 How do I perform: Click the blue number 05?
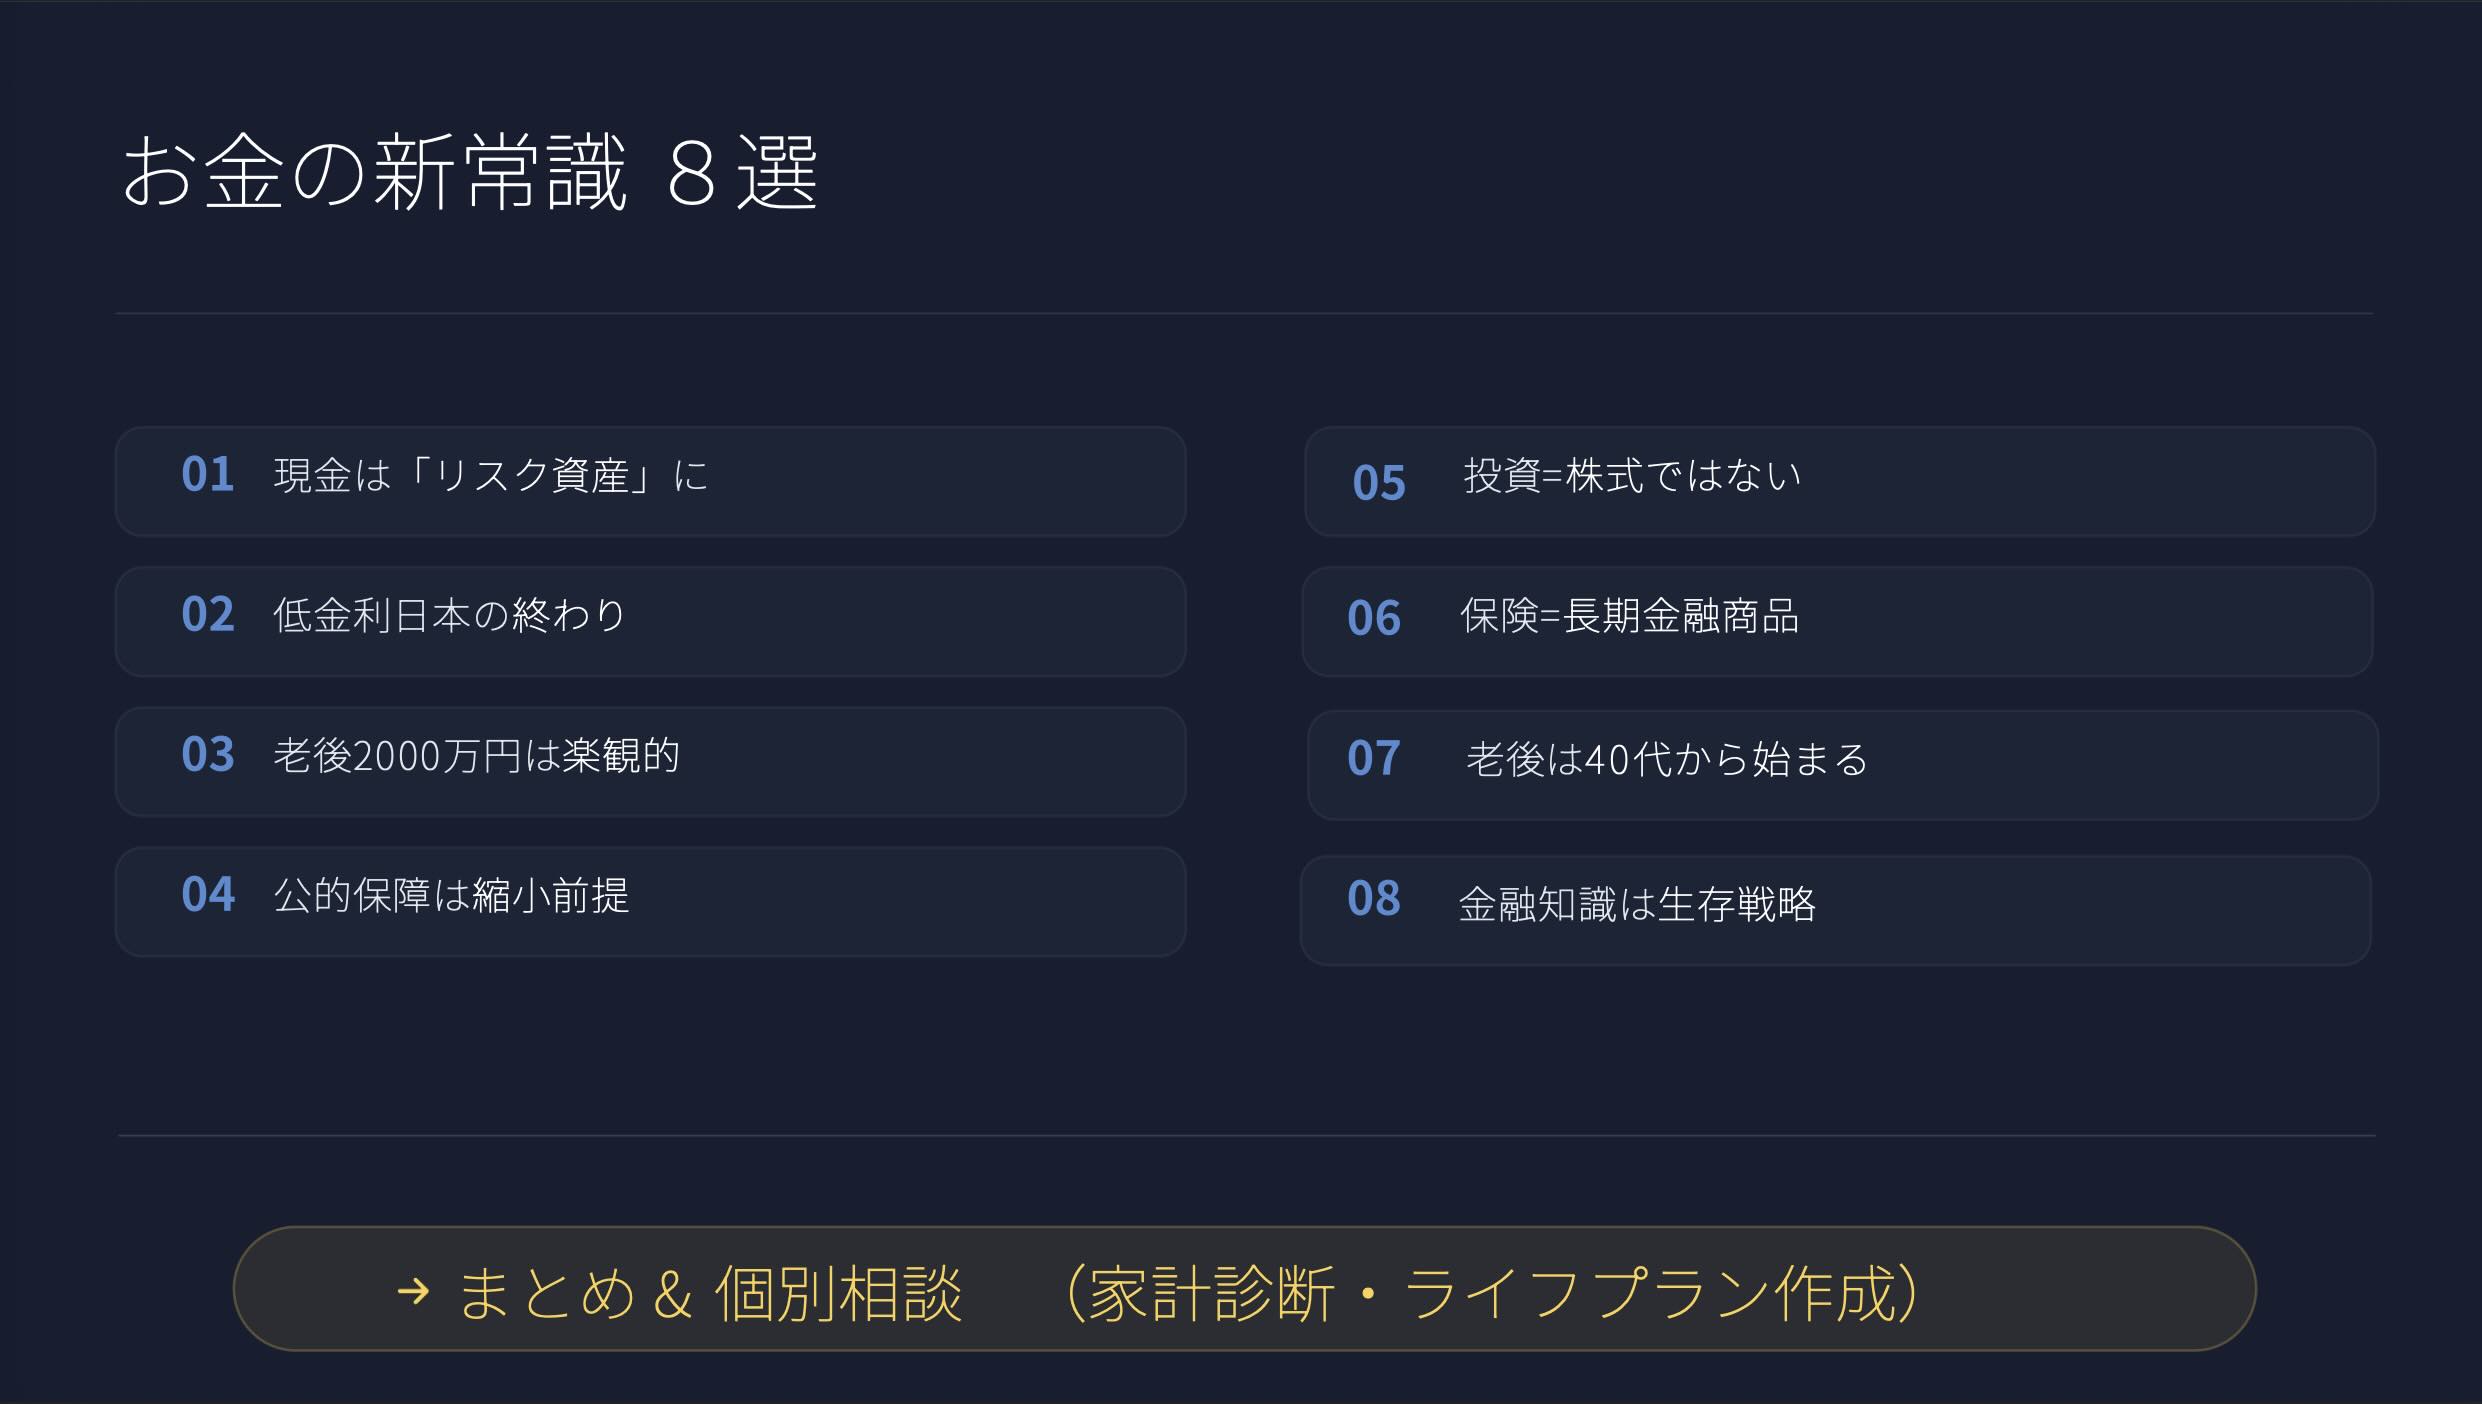click(1379, 483)
